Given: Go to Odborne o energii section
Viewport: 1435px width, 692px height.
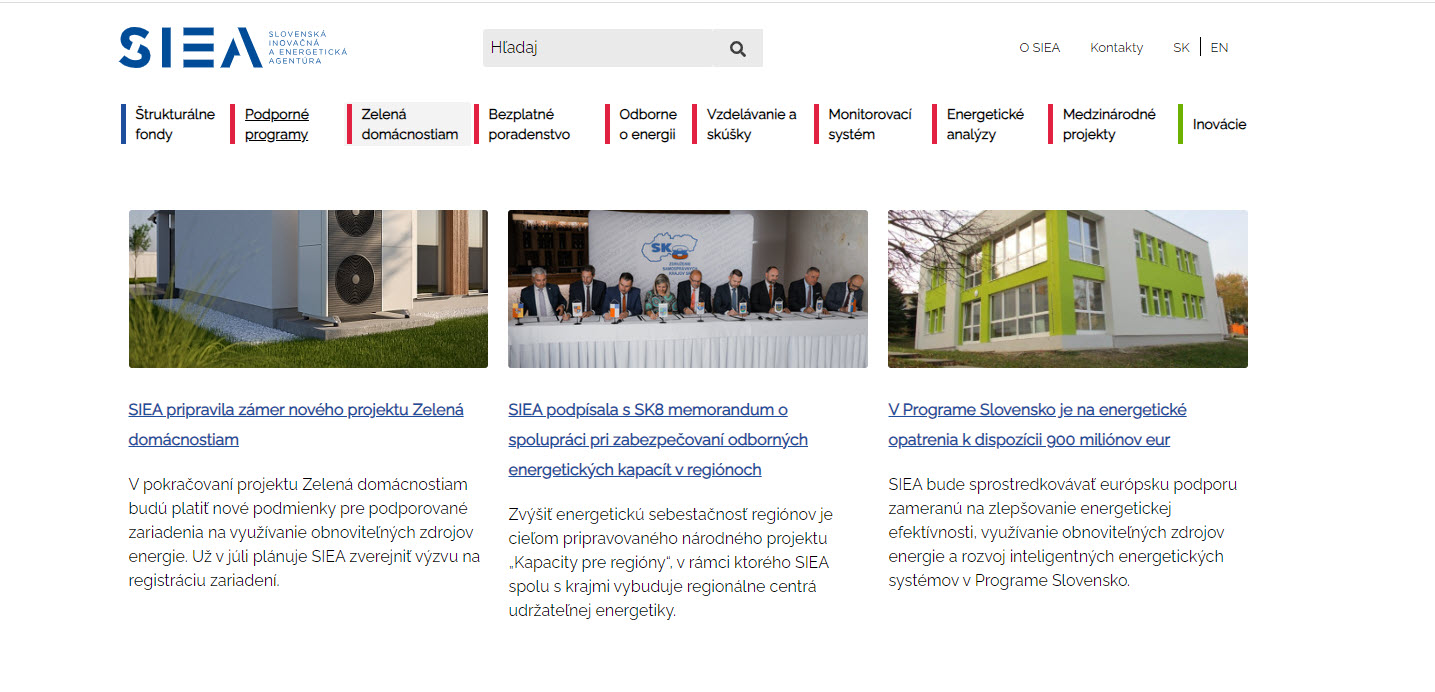Looking at the screenshot, I should 648,123.
